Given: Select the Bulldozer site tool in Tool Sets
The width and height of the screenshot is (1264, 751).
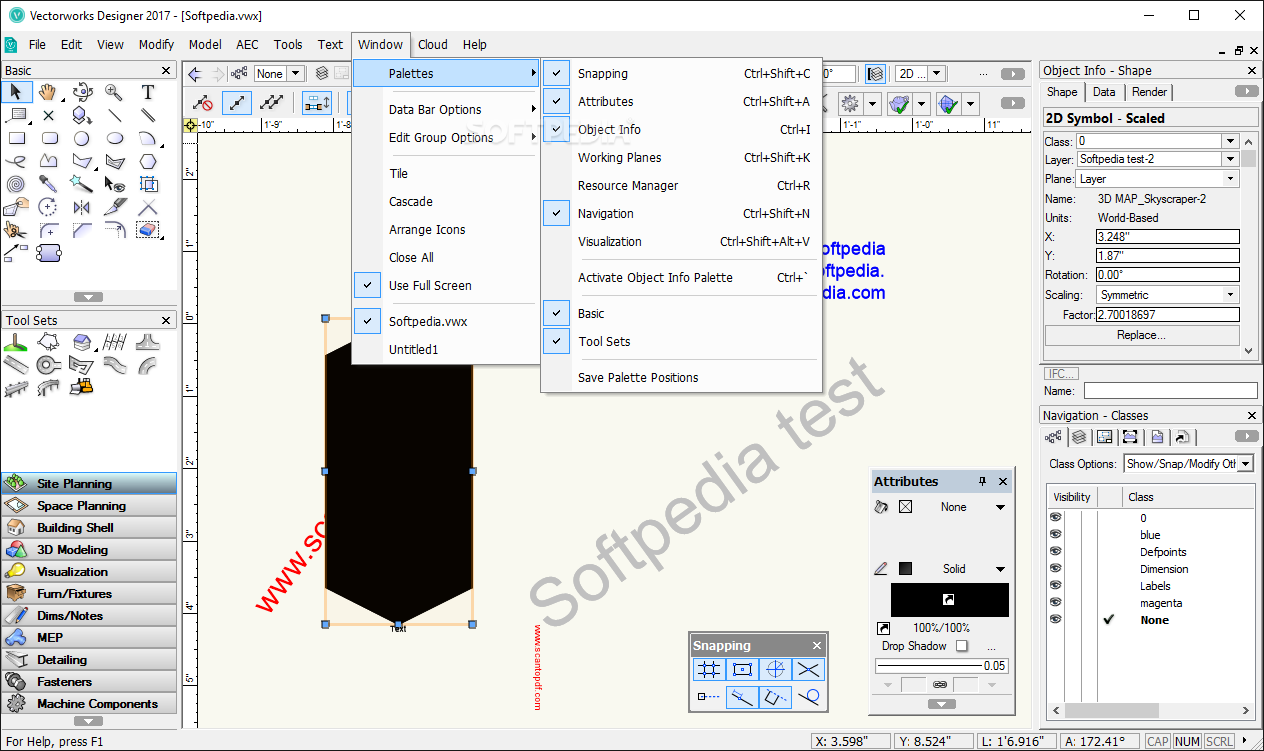Looking at the screenshot, I should point(82,387).
